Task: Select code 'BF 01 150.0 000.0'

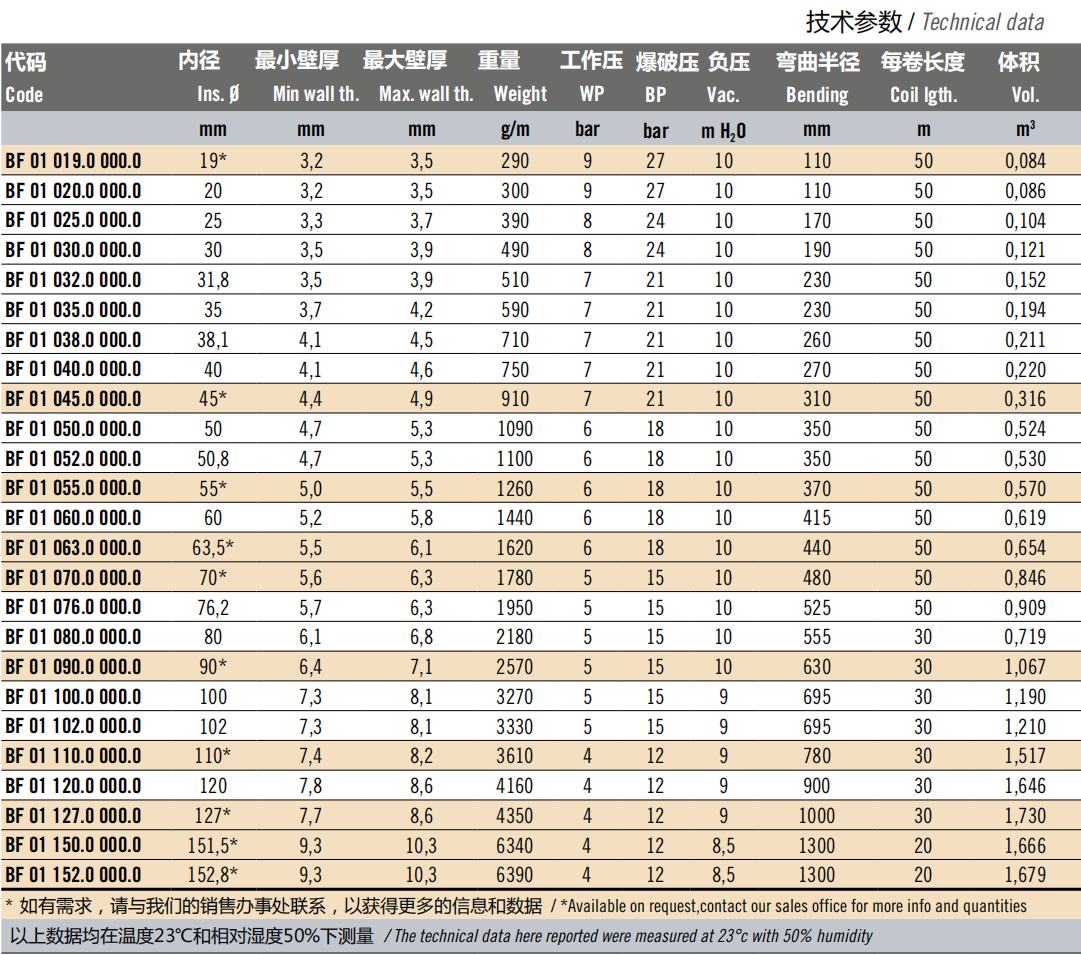Action: point(73,845)
